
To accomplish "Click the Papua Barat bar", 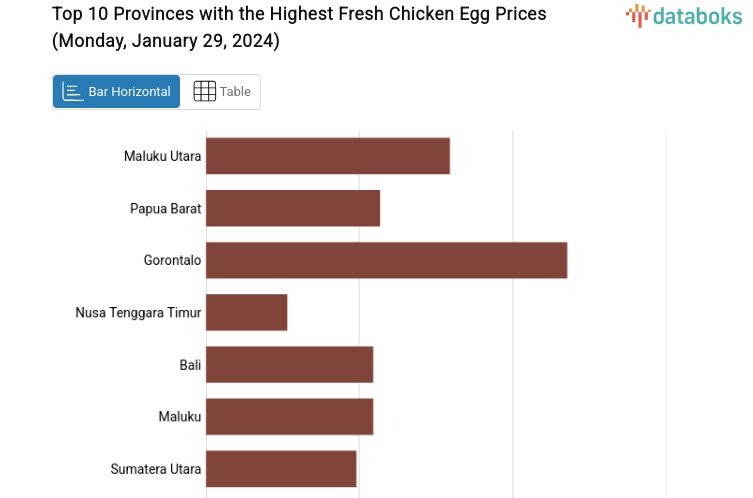I will coord(293,208).
